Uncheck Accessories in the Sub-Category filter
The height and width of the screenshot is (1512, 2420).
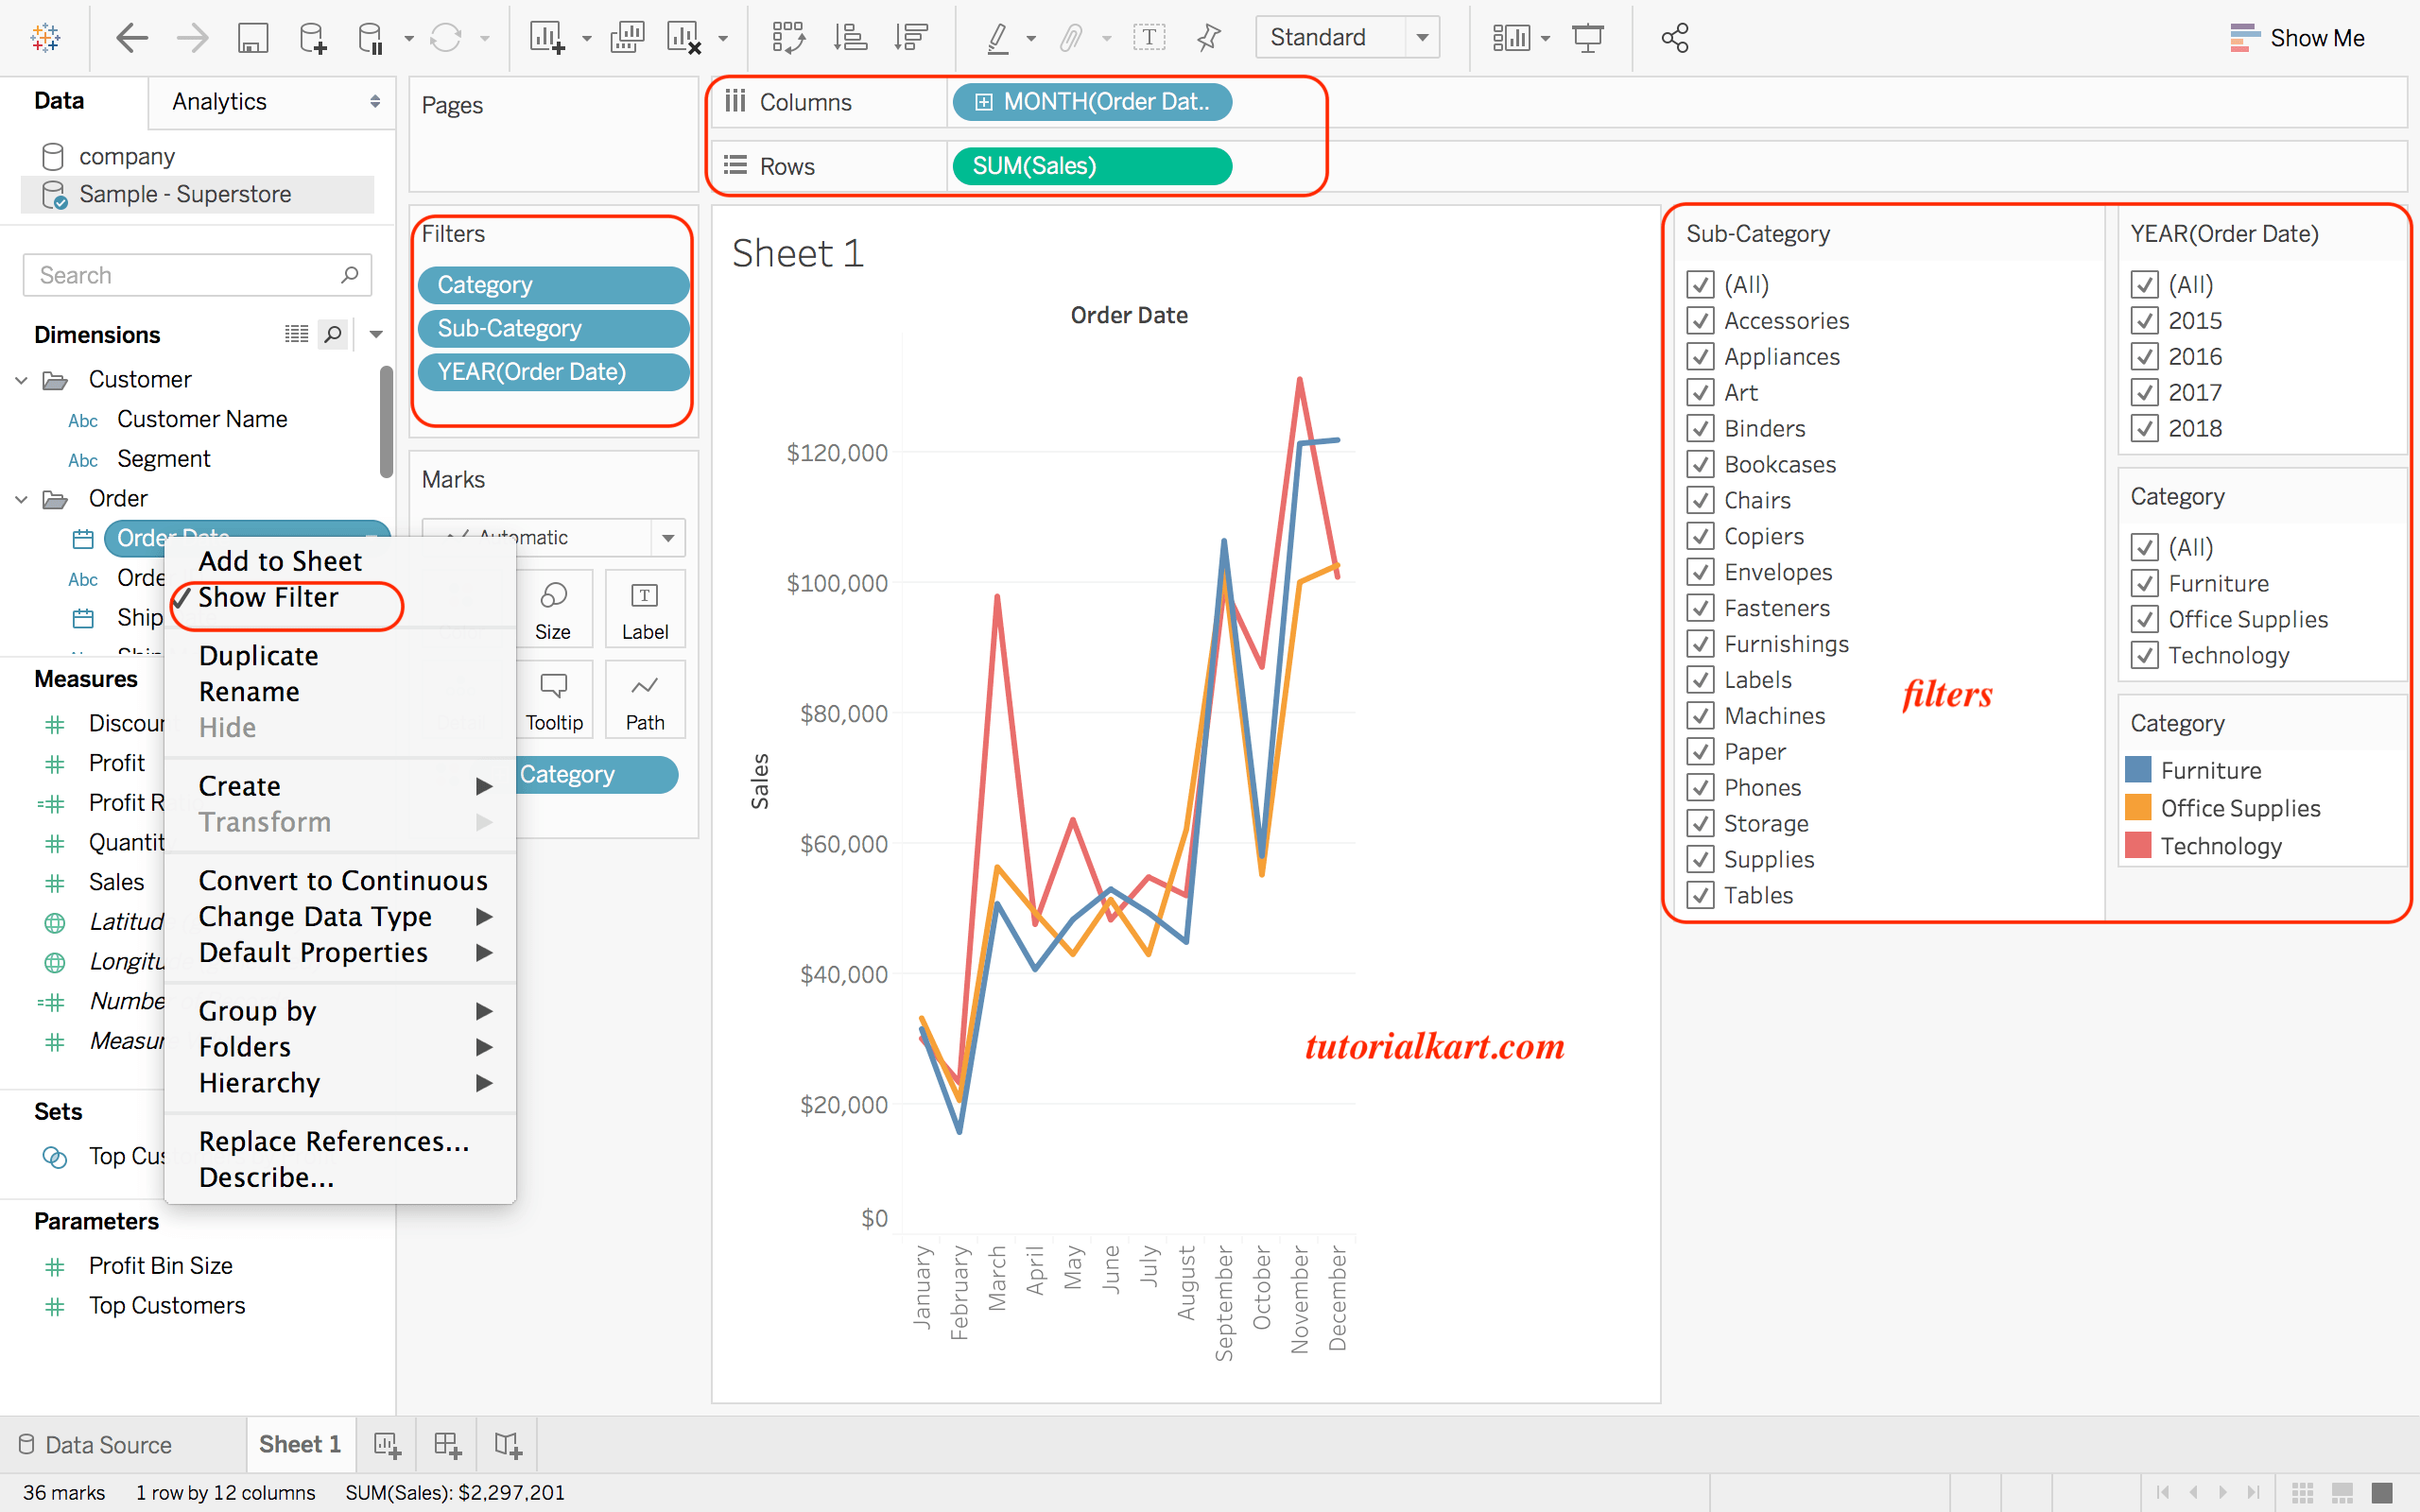[1701, 320]
